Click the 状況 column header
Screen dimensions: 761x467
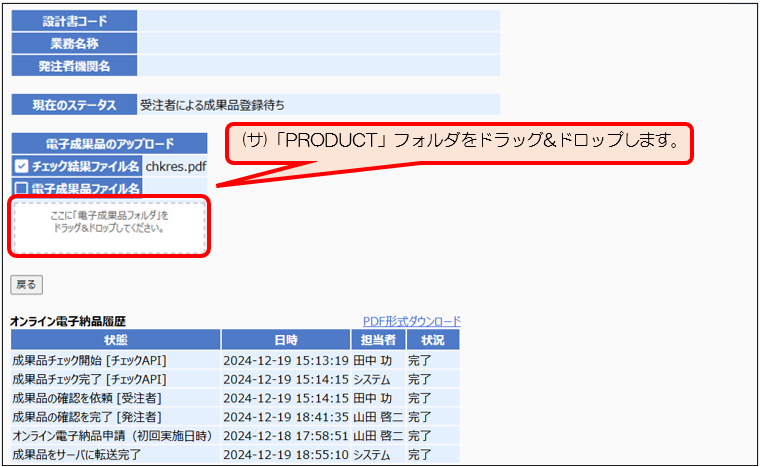(x=433, y=340)
